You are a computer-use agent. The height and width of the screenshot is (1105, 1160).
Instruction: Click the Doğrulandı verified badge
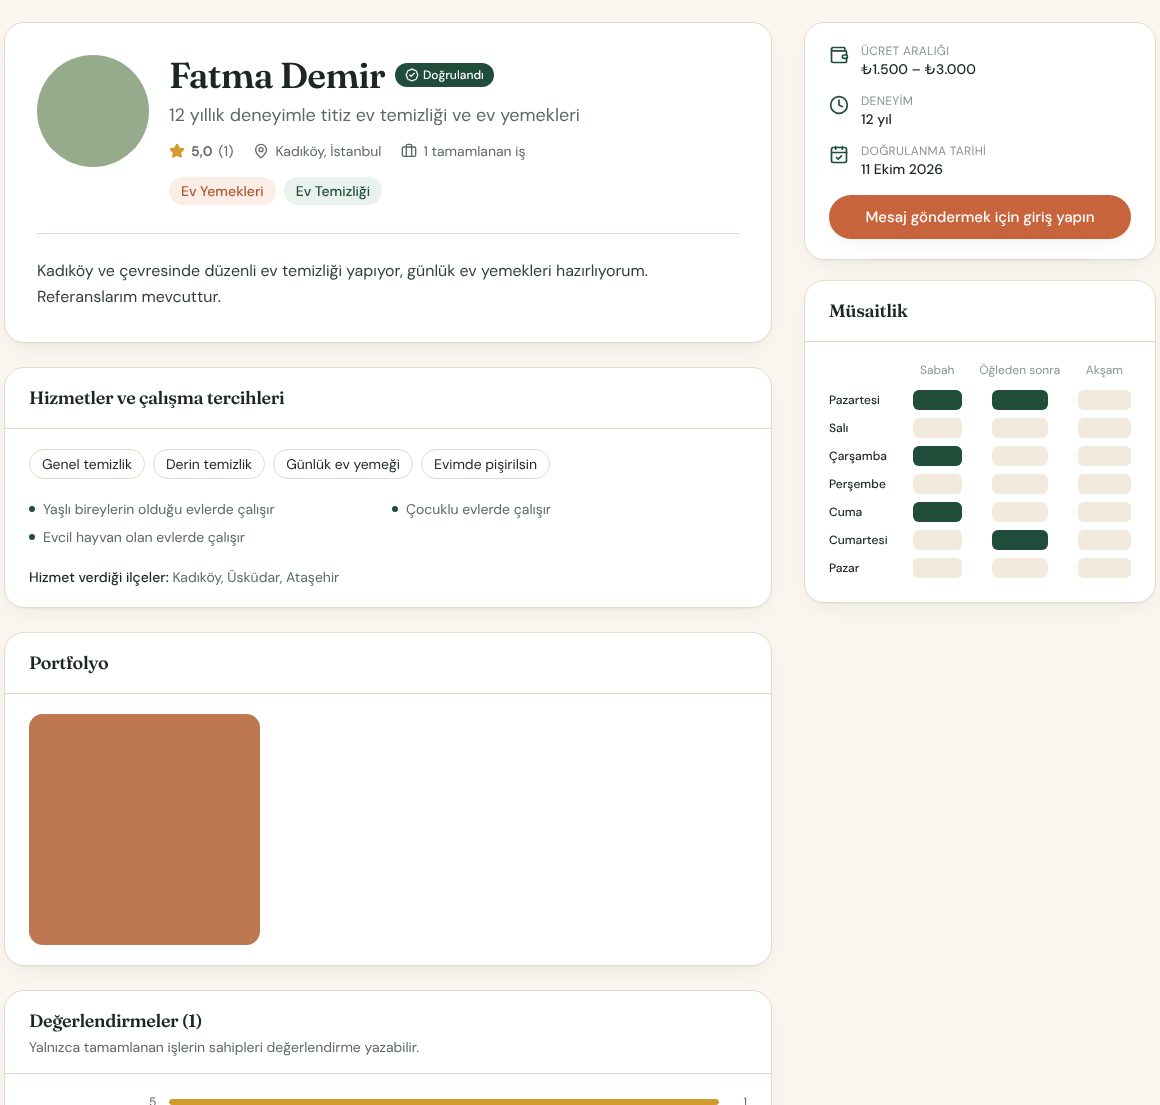[444, 75]
